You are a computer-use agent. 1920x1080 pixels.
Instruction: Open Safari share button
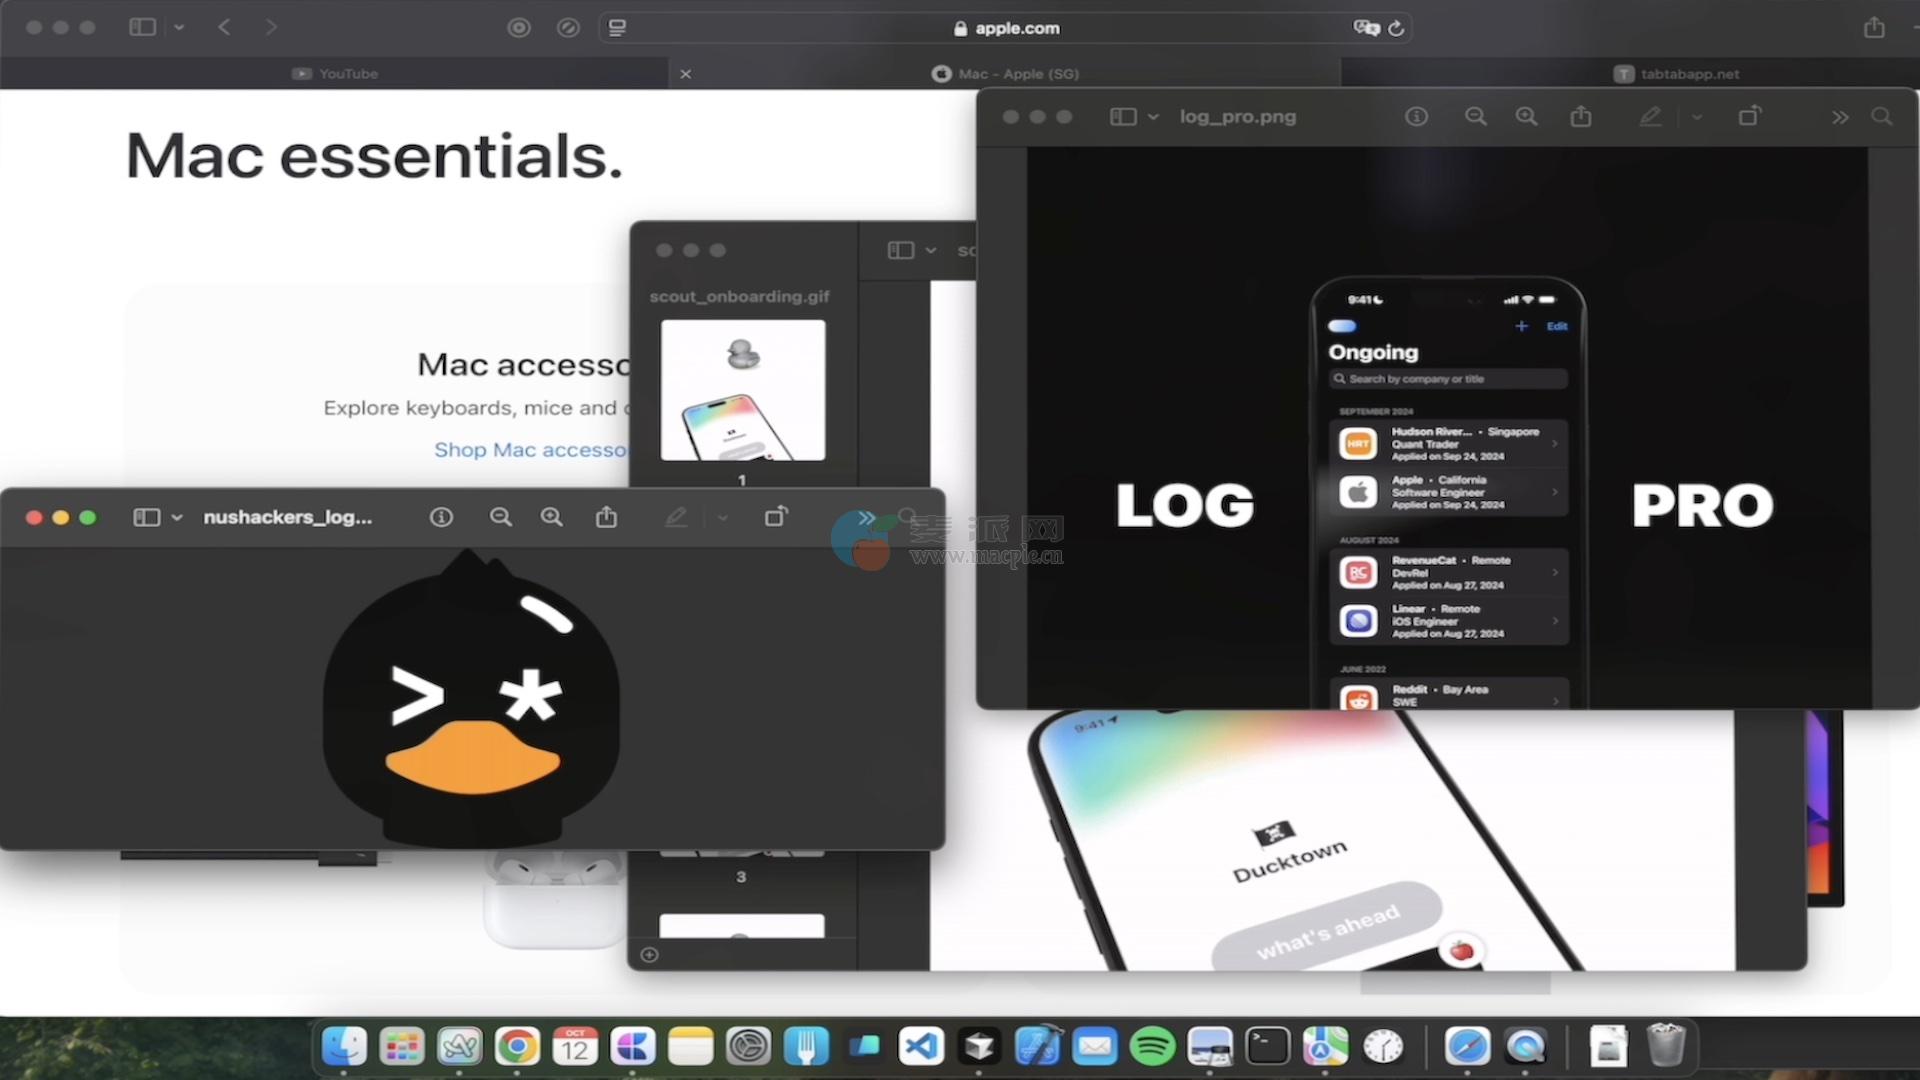tap(1874, 27)
